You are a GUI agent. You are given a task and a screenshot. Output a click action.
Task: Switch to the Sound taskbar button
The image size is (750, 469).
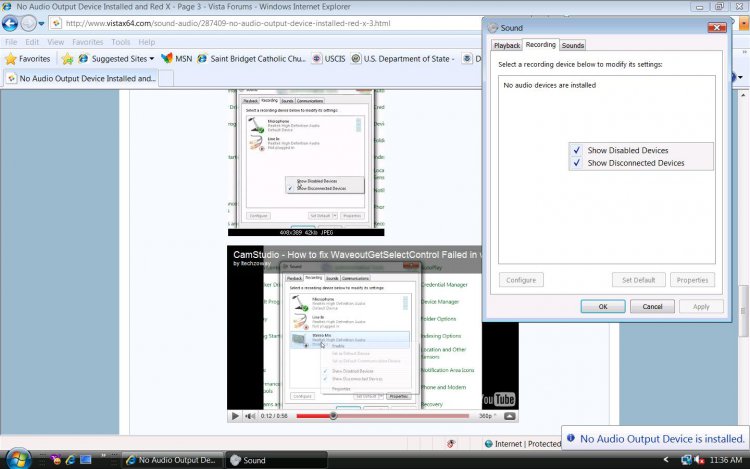tap(276, 460)
